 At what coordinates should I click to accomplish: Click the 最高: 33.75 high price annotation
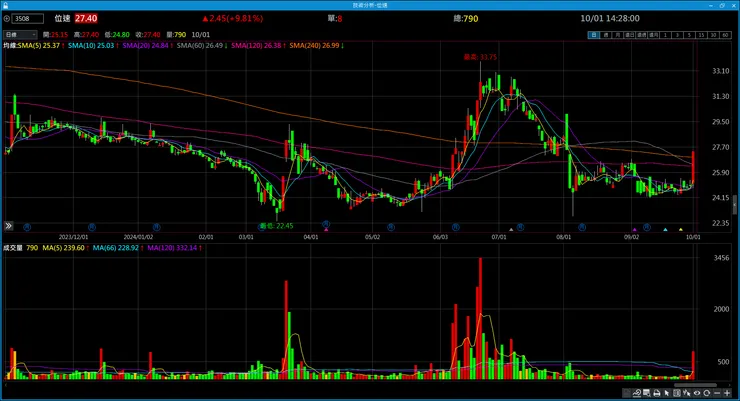point(480,57)
